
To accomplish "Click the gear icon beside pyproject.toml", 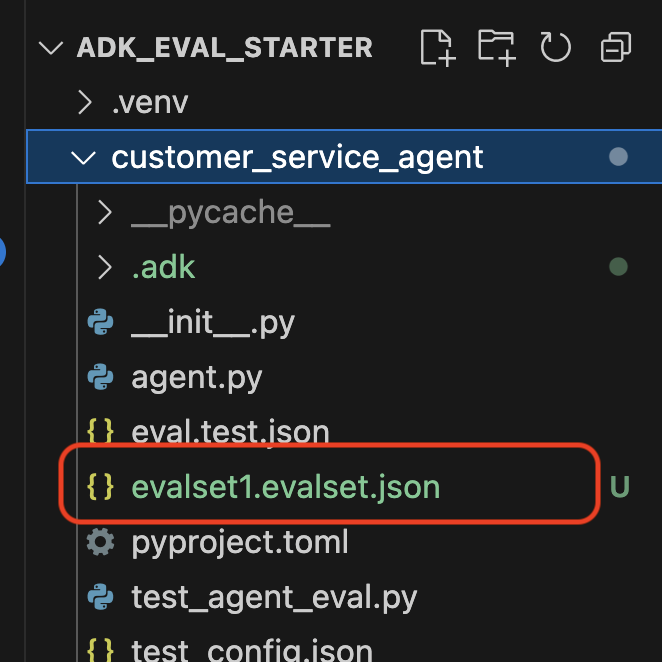I will 100,542.
